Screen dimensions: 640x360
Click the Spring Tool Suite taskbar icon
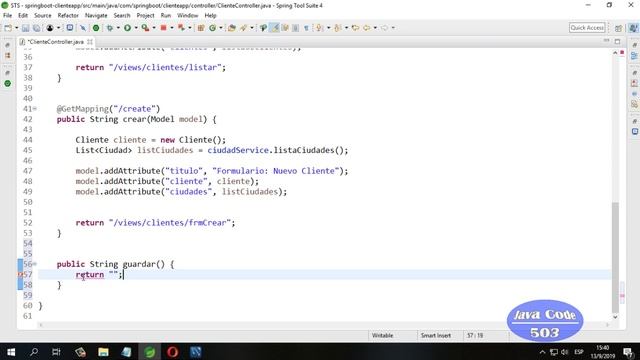click(x=149, y=352)
